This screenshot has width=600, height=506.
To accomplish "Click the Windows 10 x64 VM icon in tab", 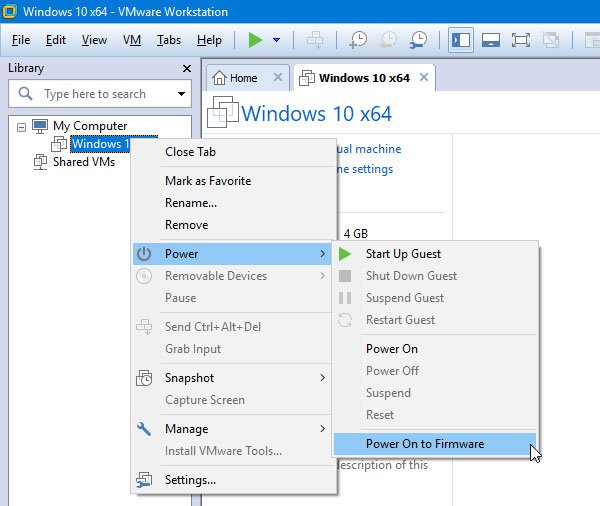I will tap(307, 78).
